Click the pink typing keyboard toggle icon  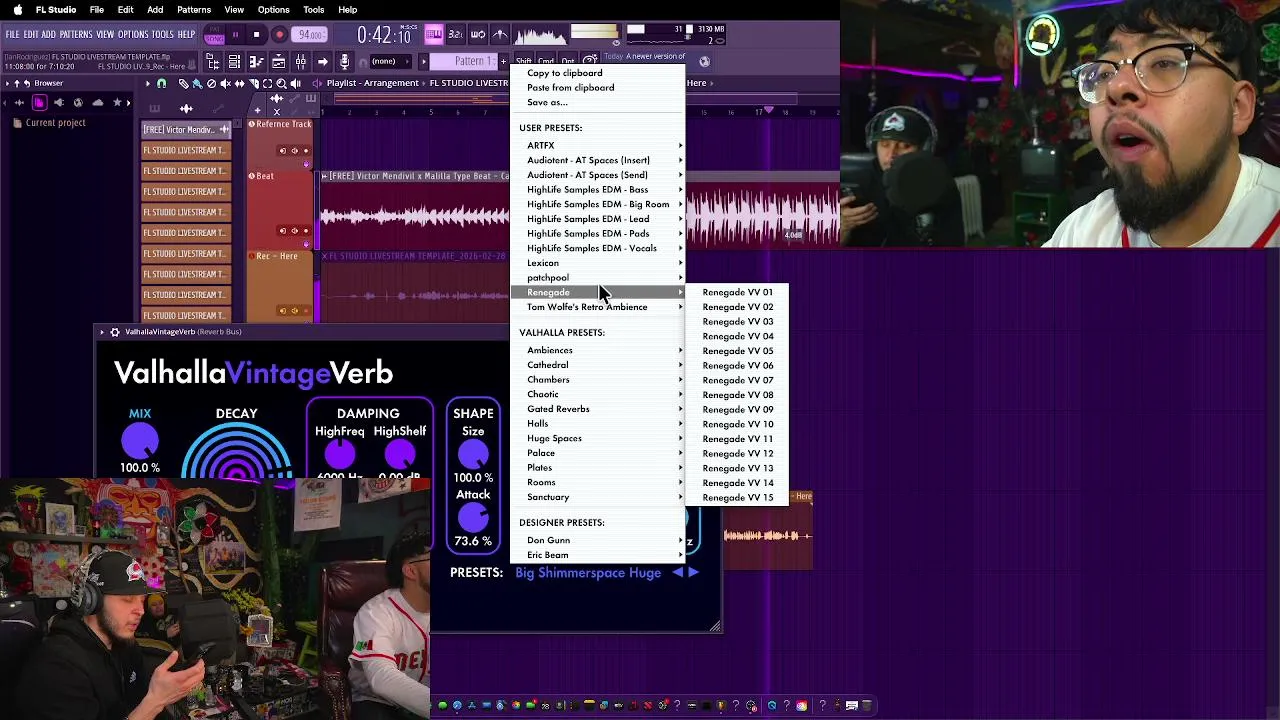[433, 35]
